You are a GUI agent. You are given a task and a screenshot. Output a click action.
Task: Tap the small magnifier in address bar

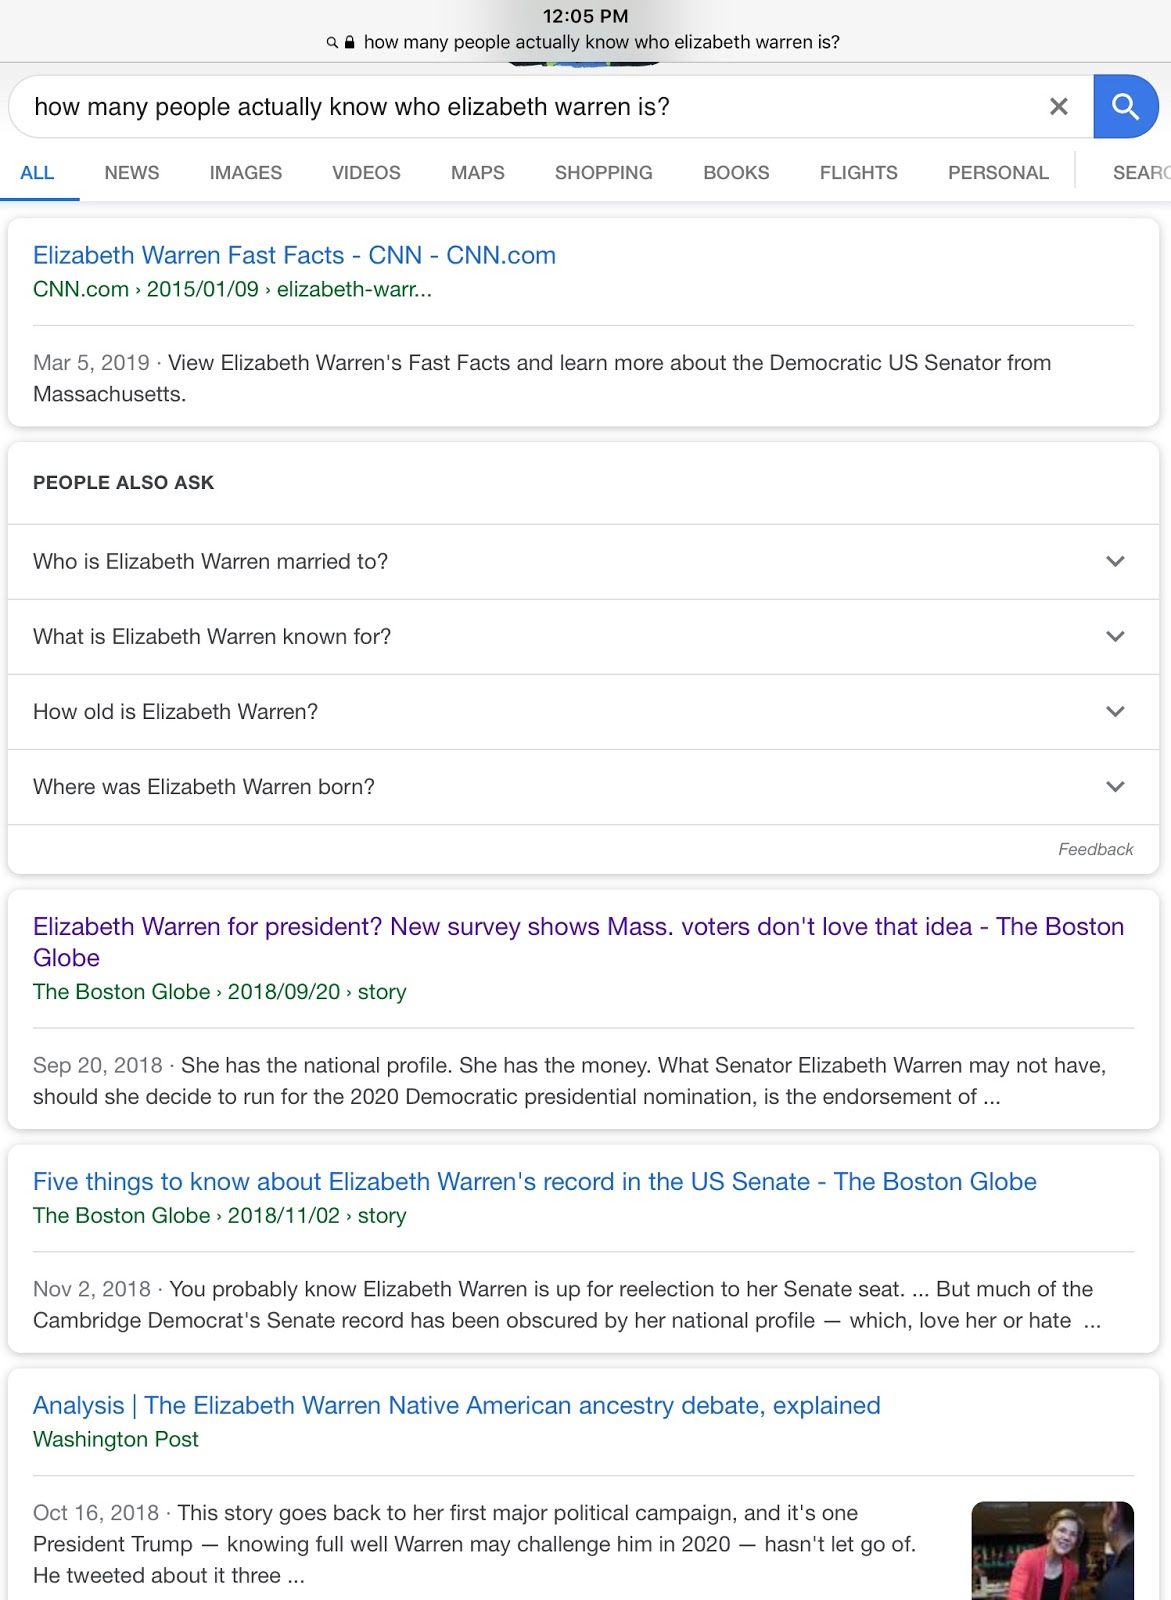[332, 43]
